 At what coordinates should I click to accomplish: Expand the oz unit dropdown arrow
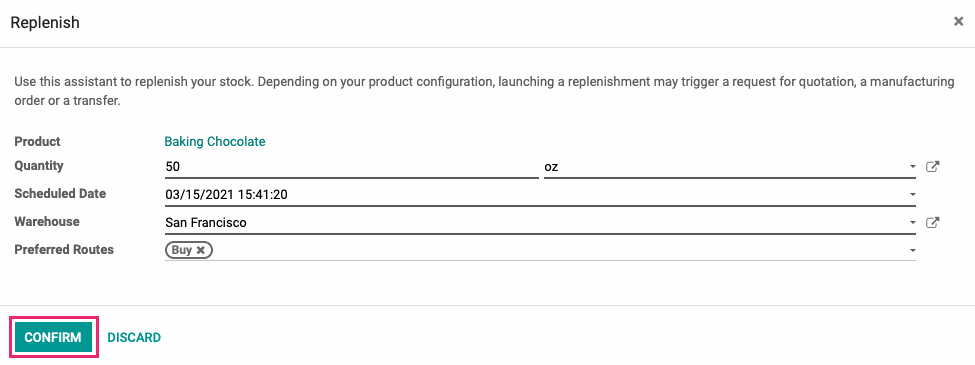[912, 167]
